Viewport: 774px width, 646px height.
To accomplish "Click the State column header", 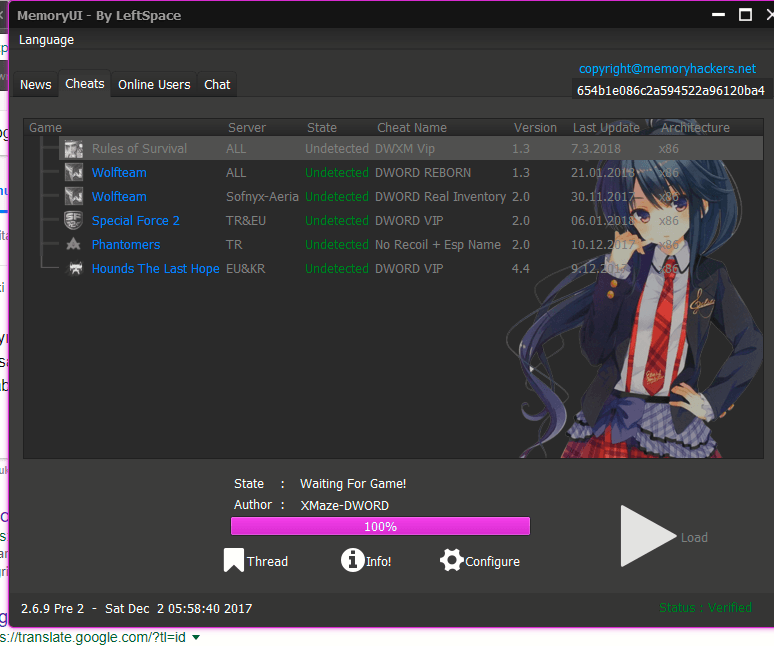I will tap(322, 128).
